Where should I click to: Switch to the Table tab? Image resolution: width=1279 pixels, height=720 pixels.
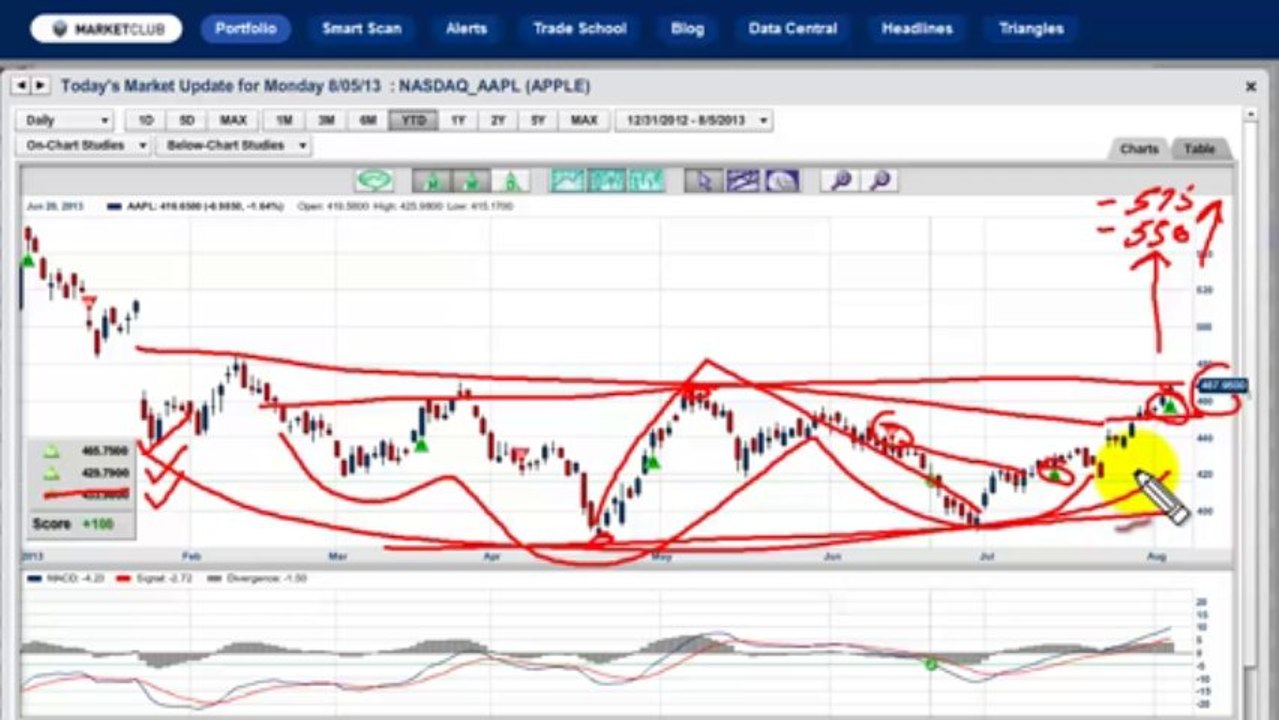pos(1200,148)
